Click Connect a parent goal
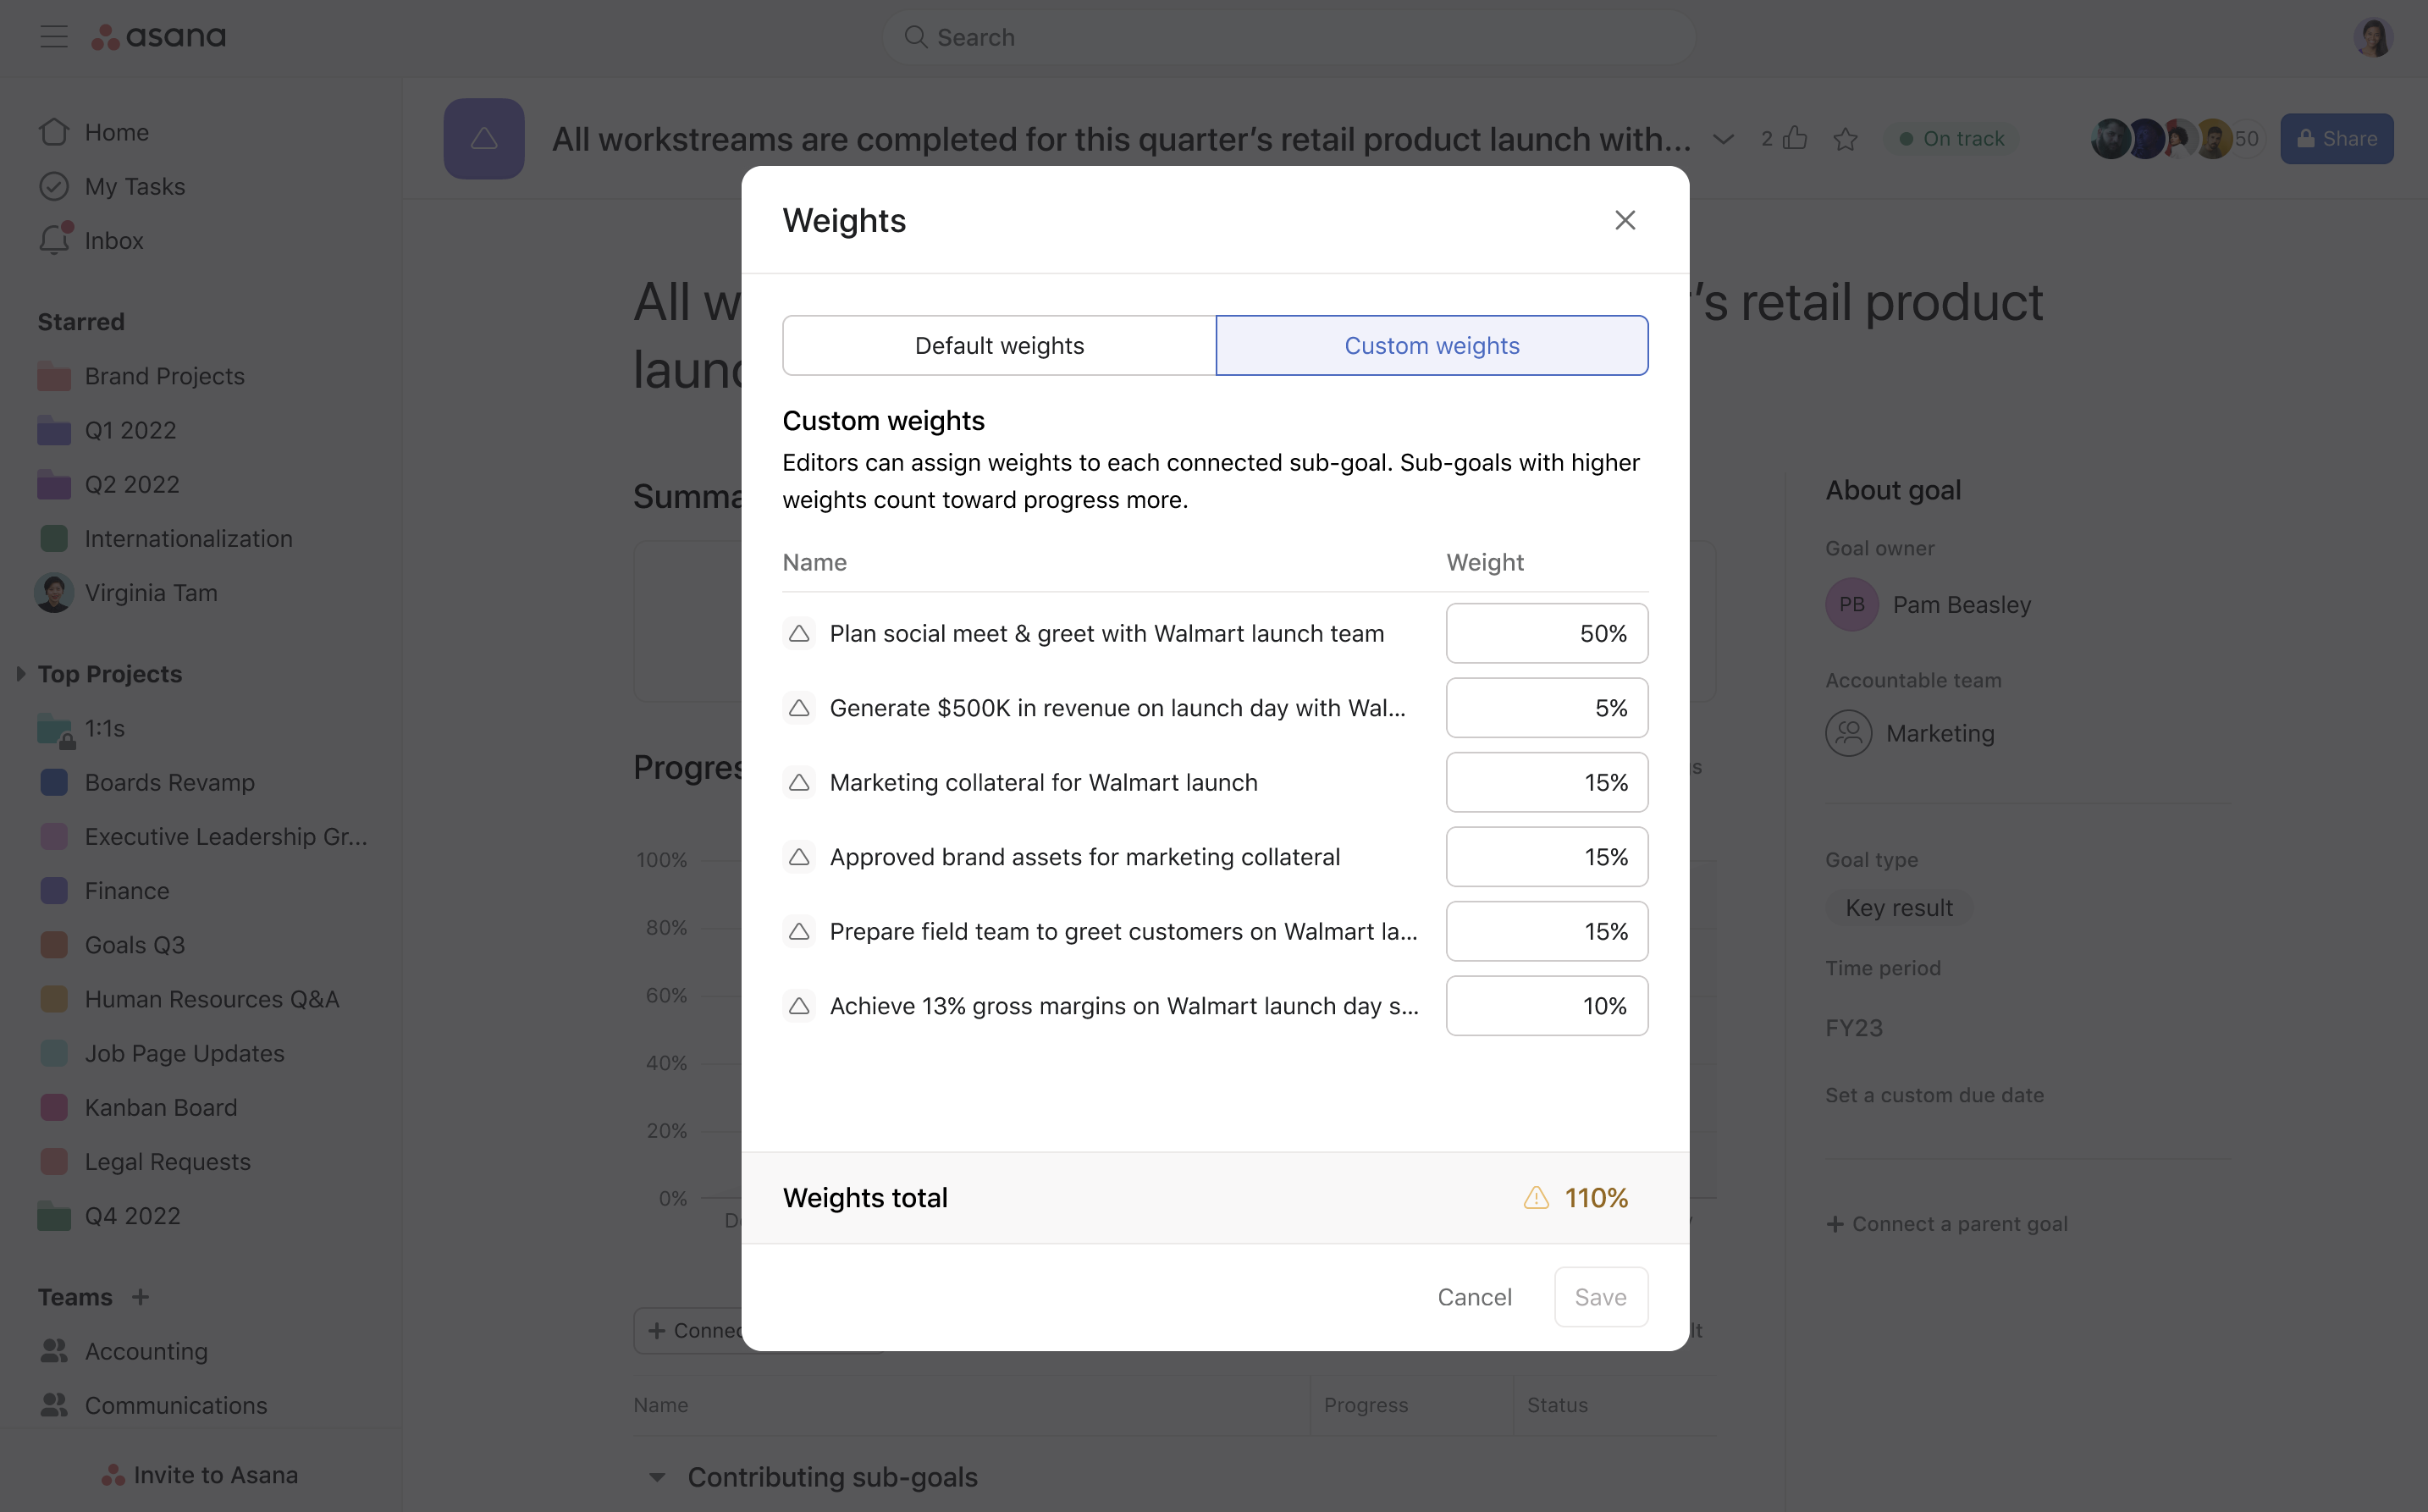 tap(1946, 1223)
